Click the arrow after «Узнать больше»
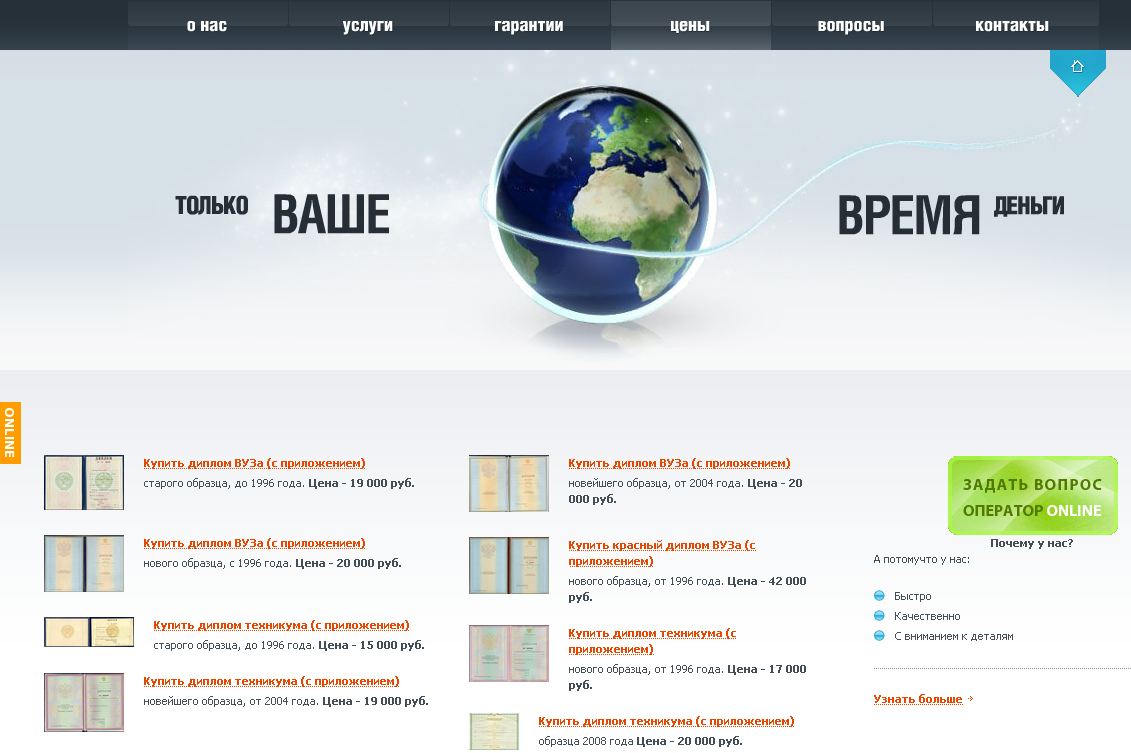Viewport: 1131px width, 753px height. pyautogui.click(x=970, y=699)
